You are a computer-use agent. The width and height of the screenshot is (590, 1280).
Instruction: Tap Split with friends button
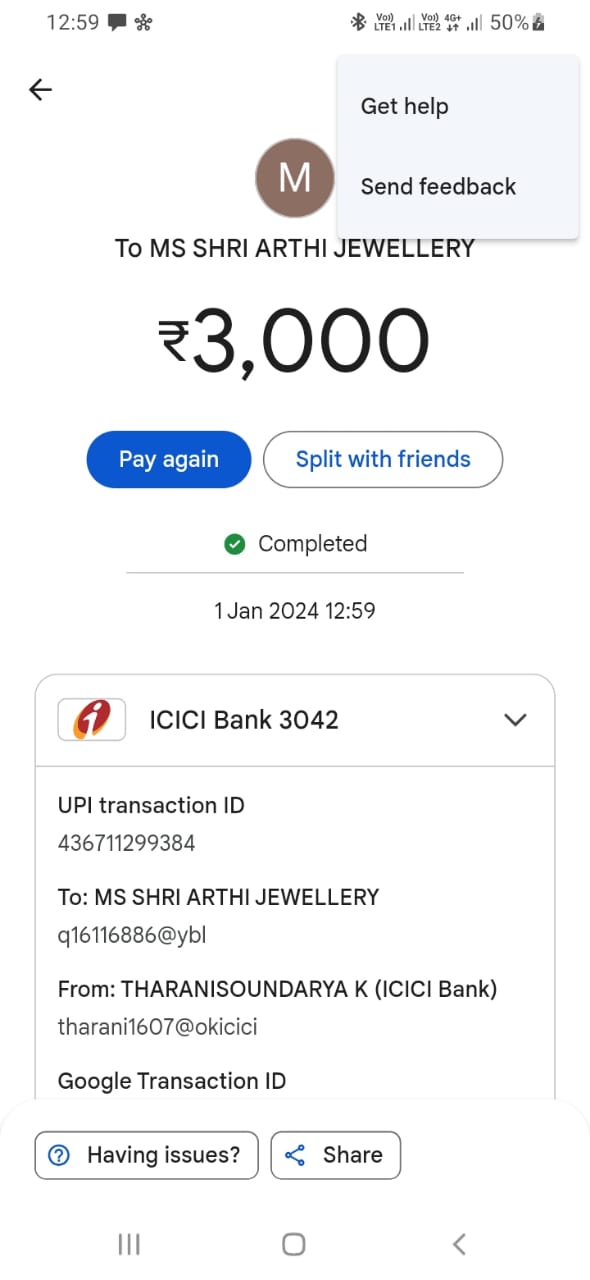(383, 459)
